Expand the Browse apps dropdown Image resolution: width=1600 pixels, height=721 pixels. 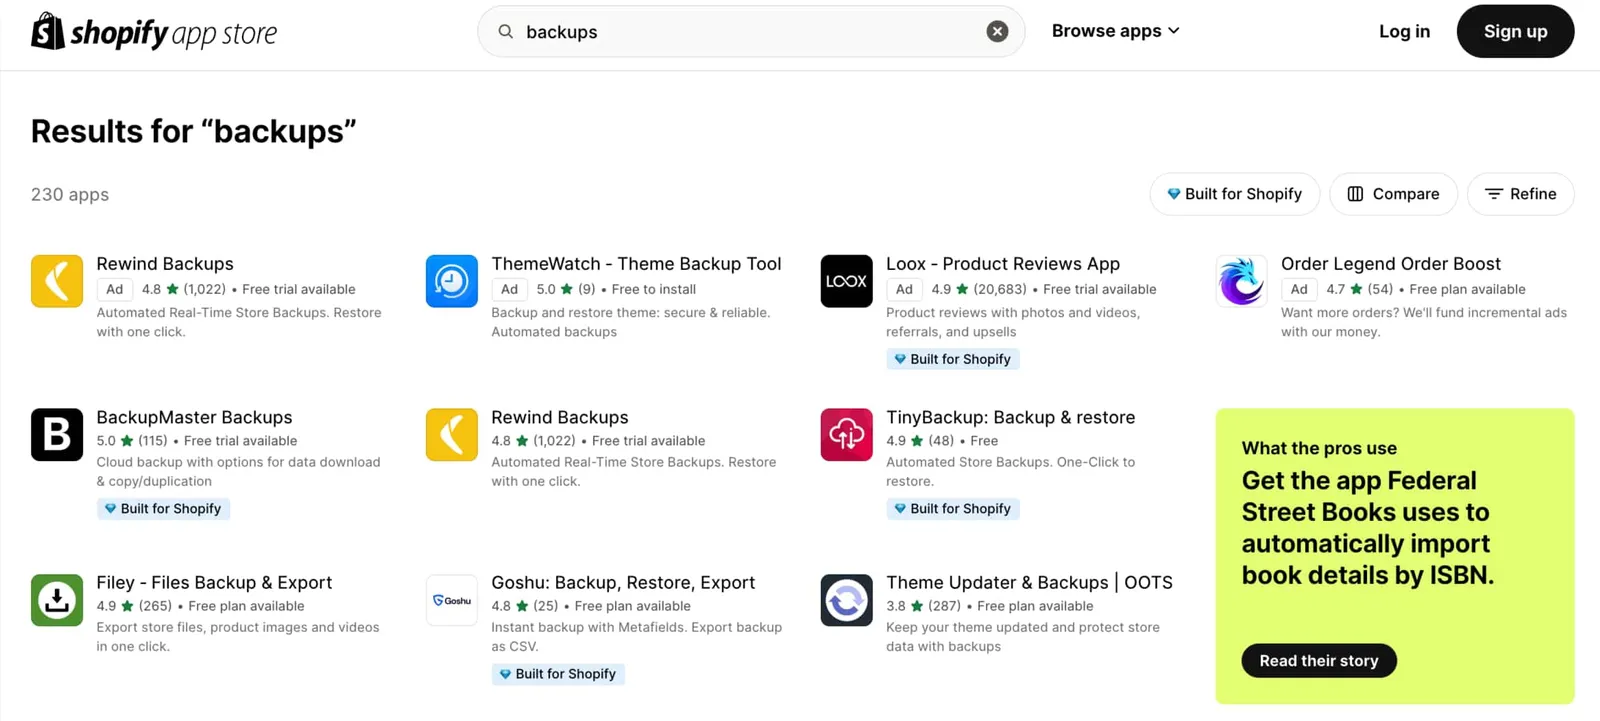click(1115, 31)
